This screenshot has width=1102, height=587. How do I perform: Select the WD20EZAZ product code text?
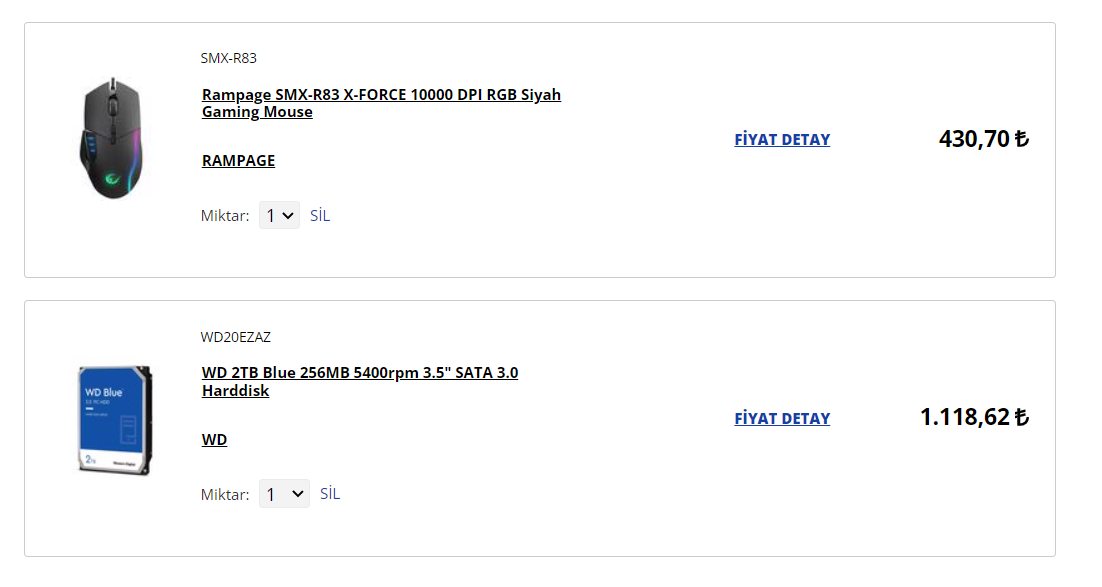point(235,337)
